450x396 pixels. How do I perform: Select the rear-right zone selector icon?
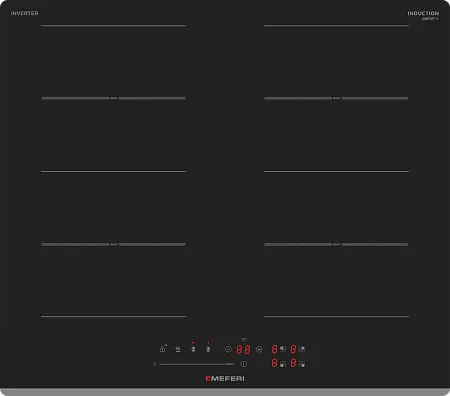(x=302, y=349)
